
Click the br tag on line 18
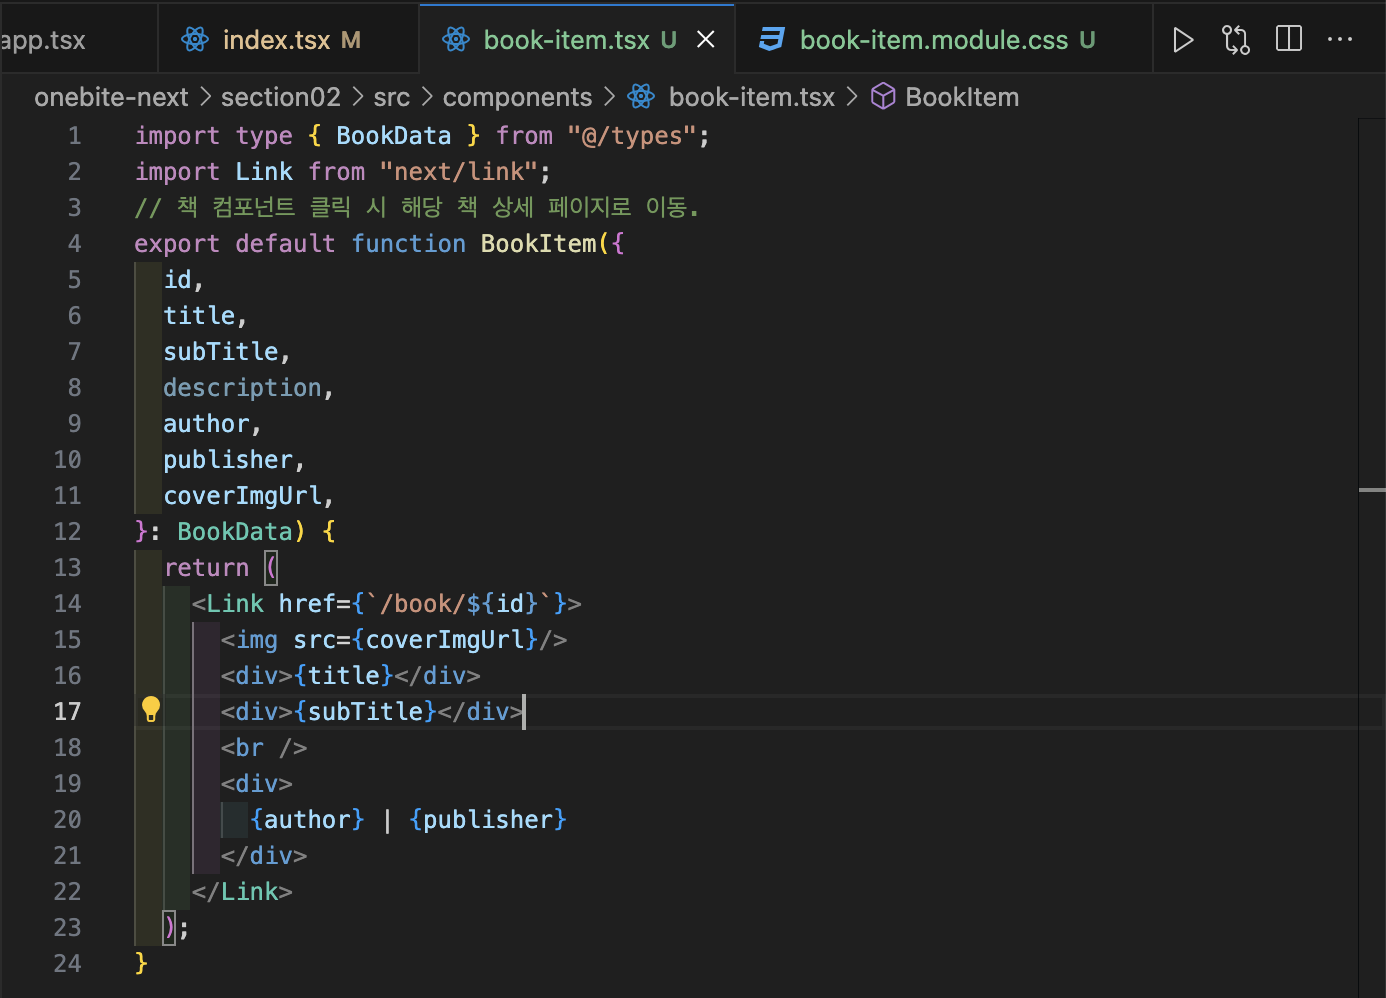(x=264, y=748)
